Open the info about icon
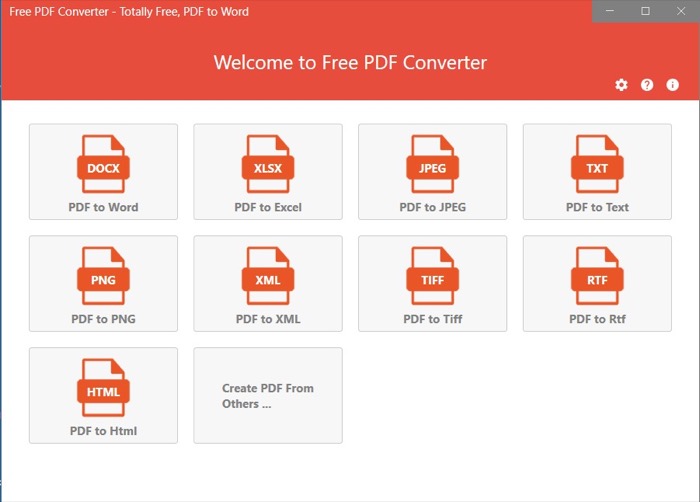Viewport: 700px width, 502px height. coord(672,85)
